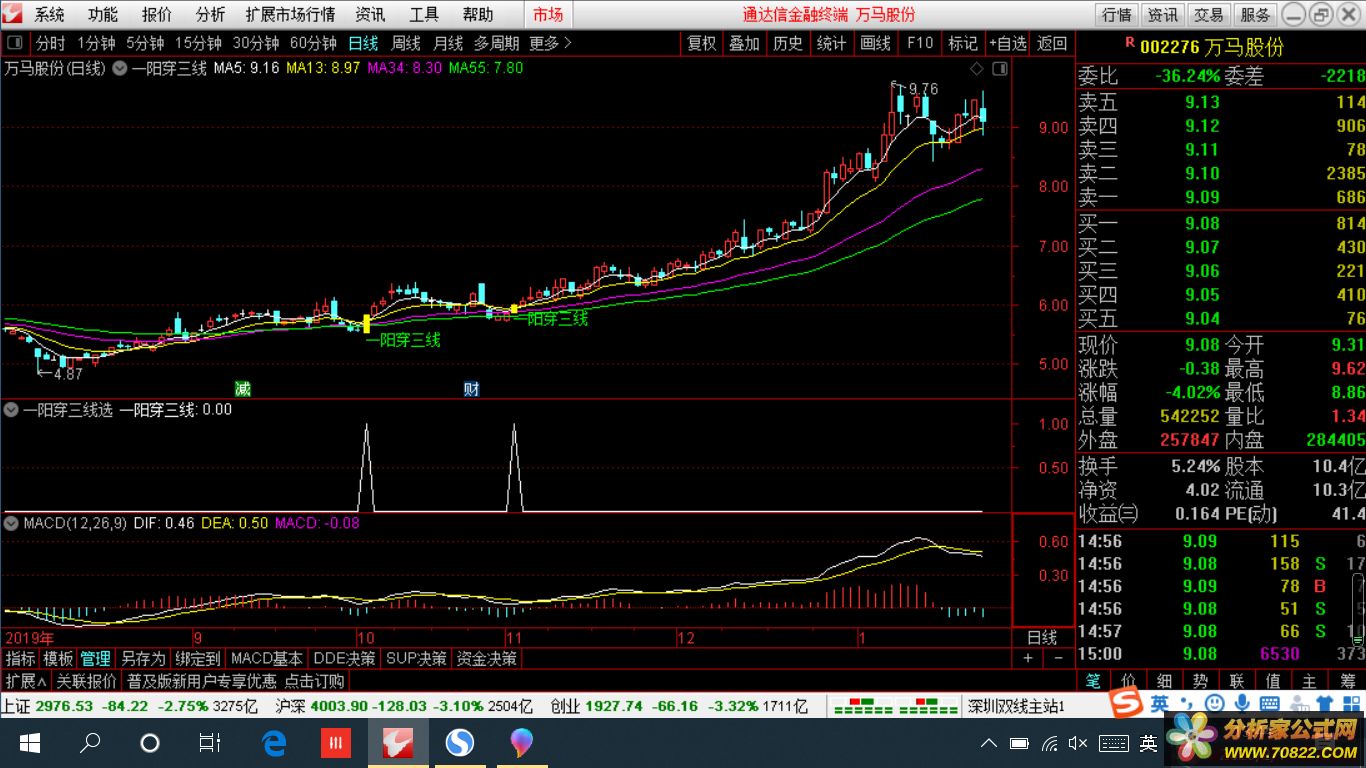The width and height of the screenshot is (1366, 768).
Task: Zoom in chart with plus button
Action: point(1028,658)
